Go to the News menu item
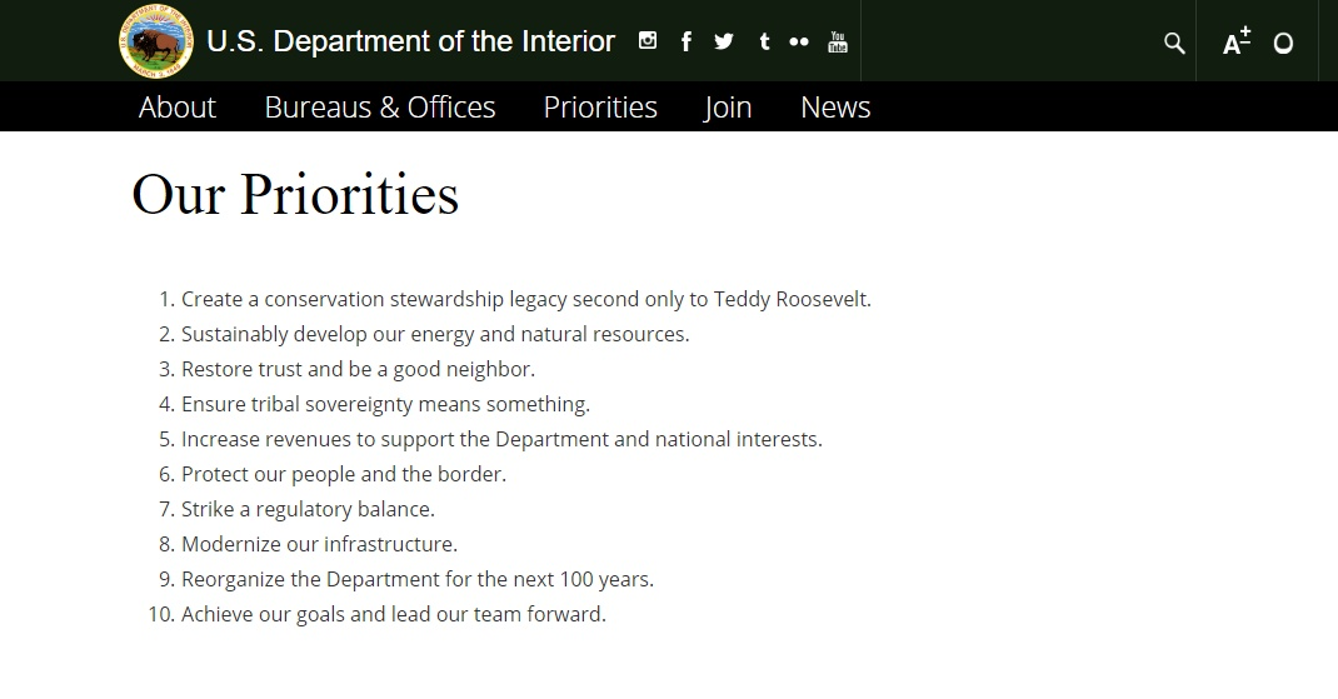The image size is (1338, 699). [835, 107]
